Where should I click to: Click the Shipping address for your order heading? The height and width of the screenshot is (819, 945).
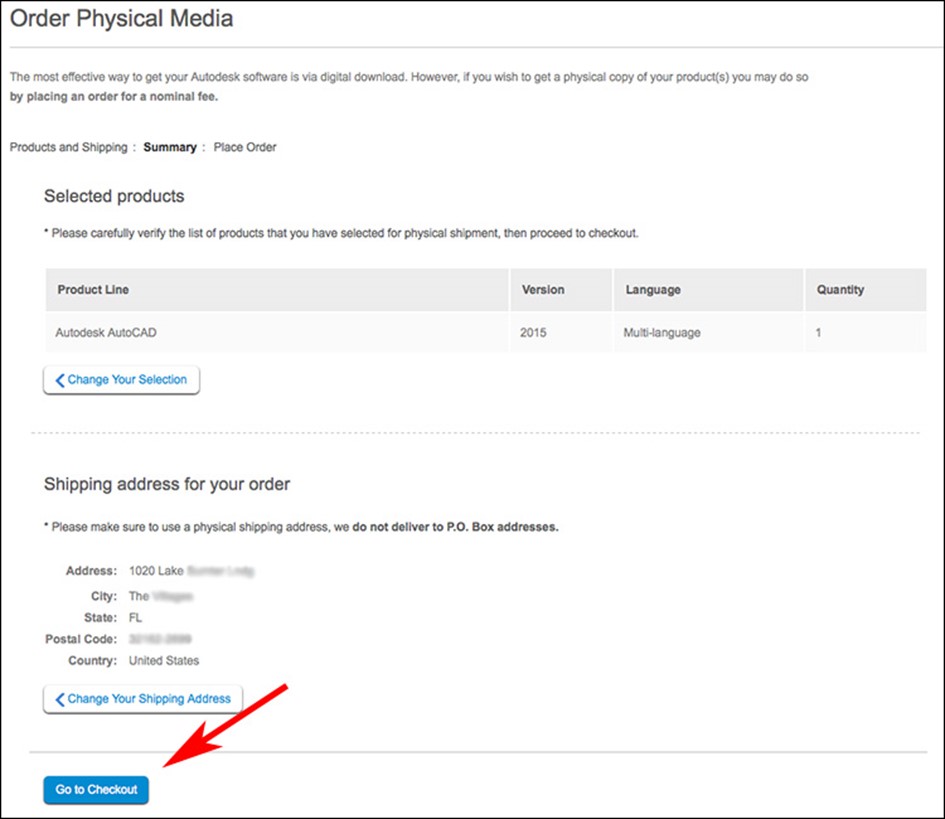pyautogui.click(x=167, y=485)
